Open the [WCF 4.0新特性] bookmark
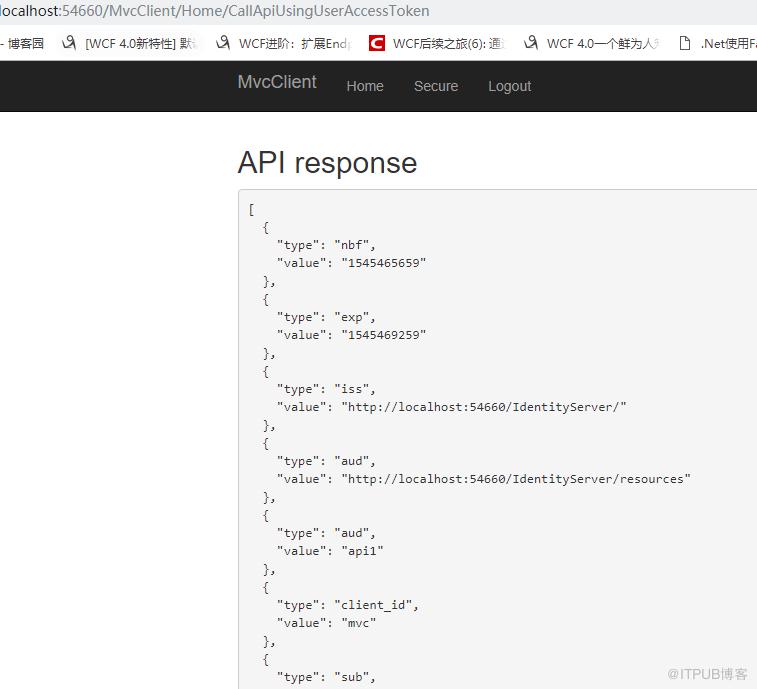This screenshot has height=689, width=757. [x=141, y=43]
